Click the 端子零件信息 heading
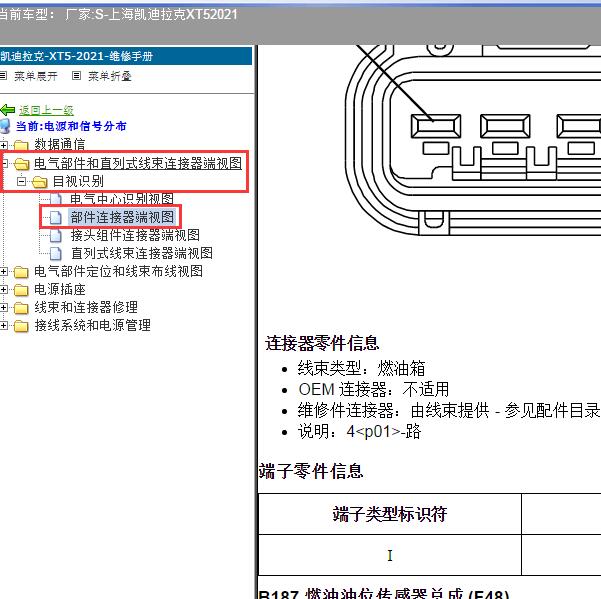Viewport: 601px width, 599px height. [x=310, y=471]
